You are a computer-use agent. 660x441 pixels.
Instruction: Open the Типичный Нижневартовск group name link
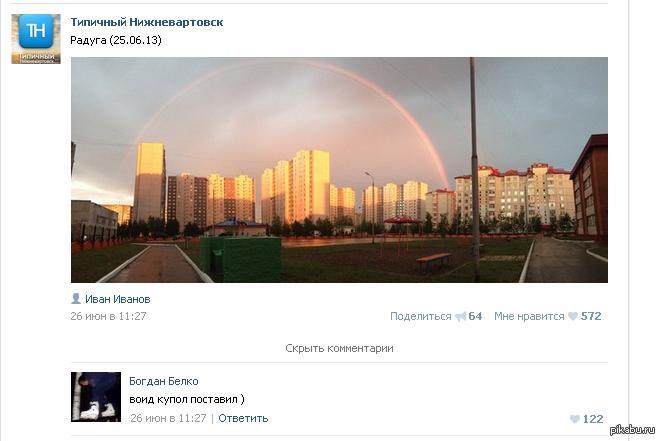146,22
